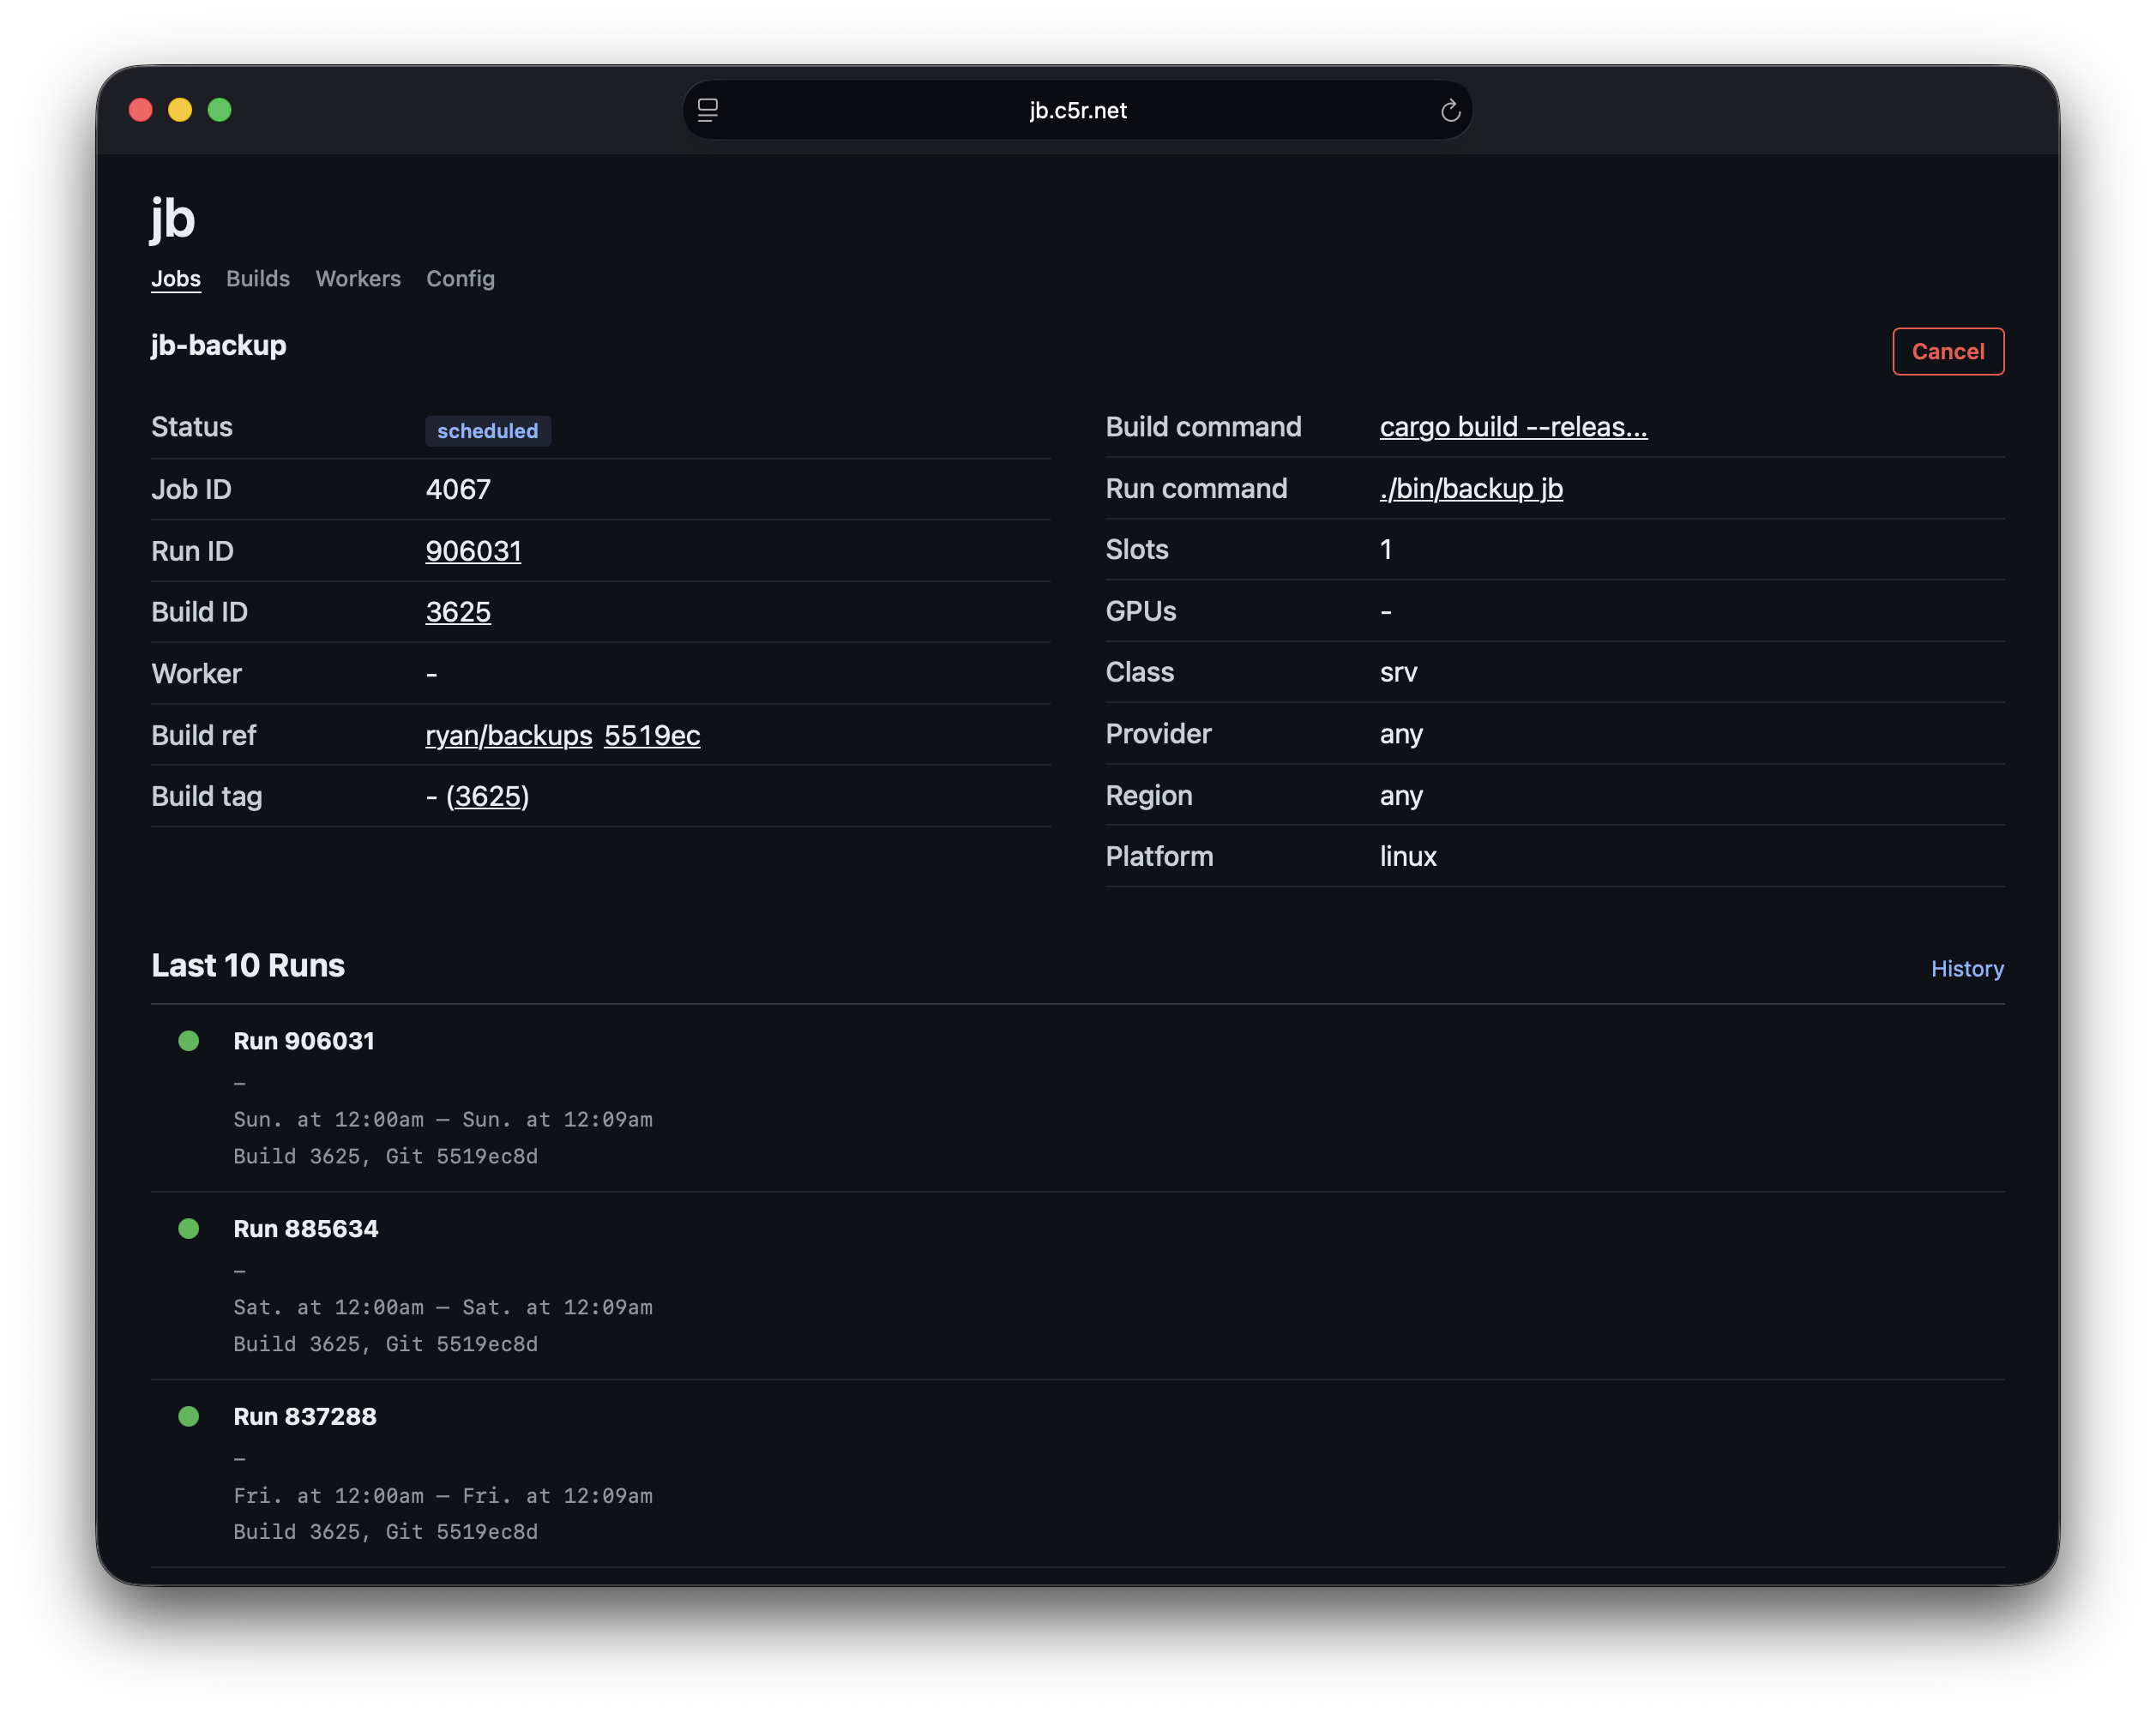
Task: Open the Build tag (3625) link
Action: [x=488, y=796]
